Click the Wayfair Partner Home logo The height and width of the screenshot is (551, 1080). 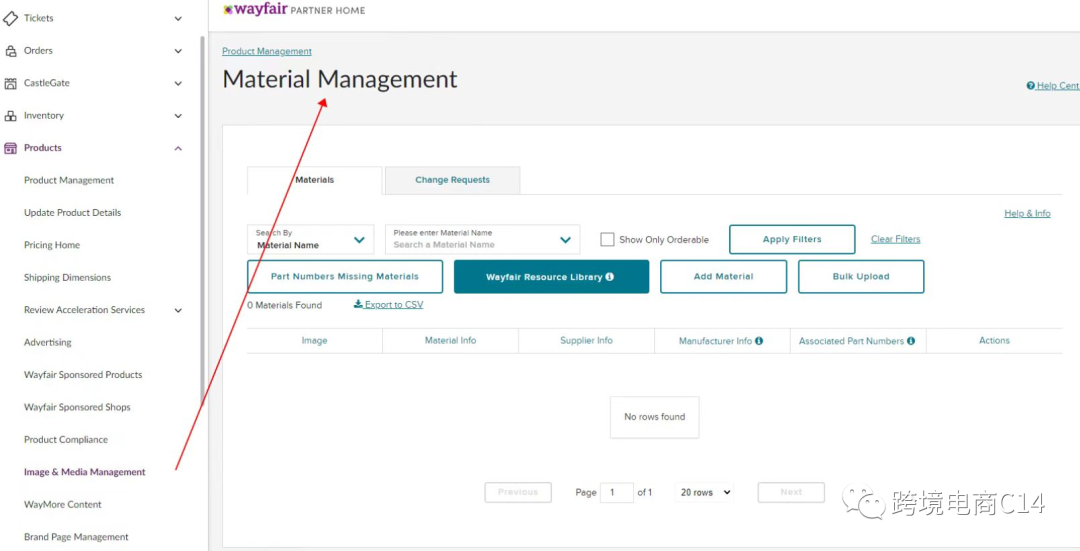pyautogui.click(x=294, y=10)
